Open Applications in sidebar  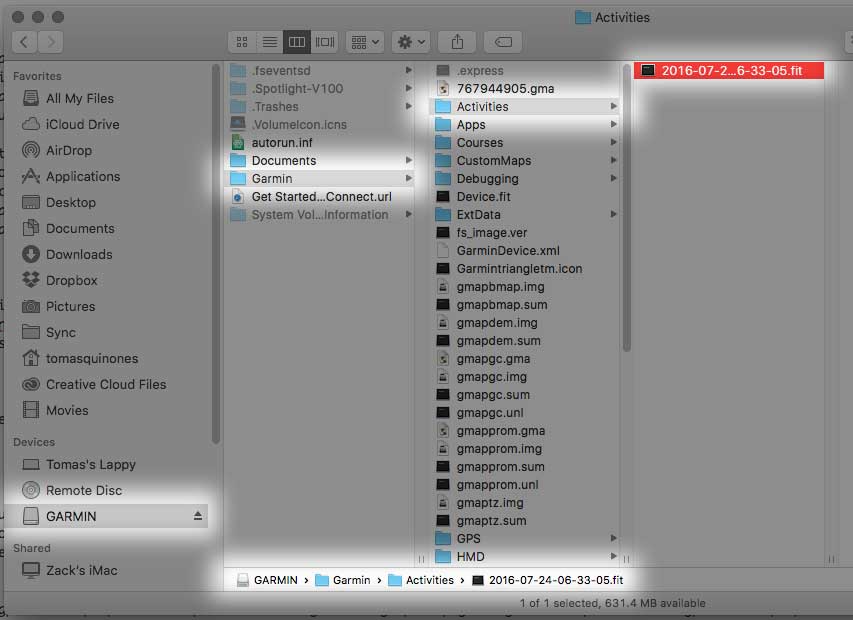[x=71, y=177]
